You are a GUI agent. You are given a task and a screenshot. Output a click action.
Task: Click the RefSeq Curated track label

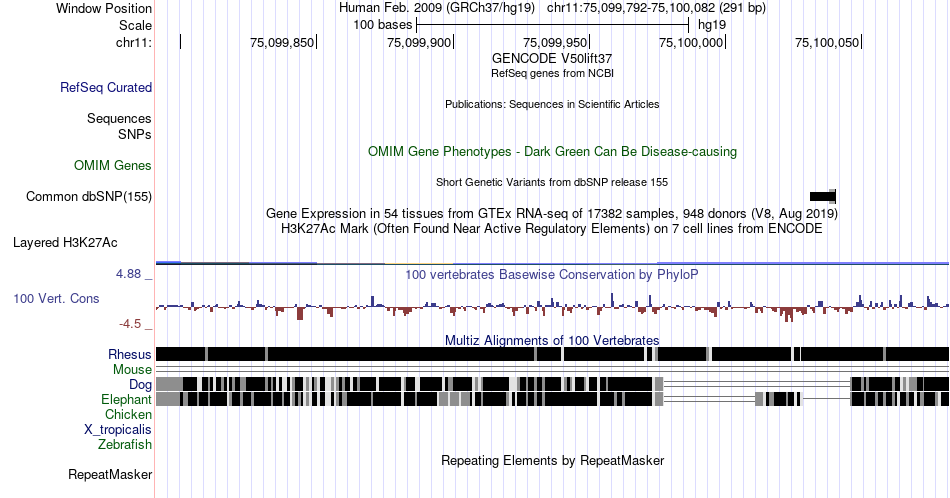(105, 87)
